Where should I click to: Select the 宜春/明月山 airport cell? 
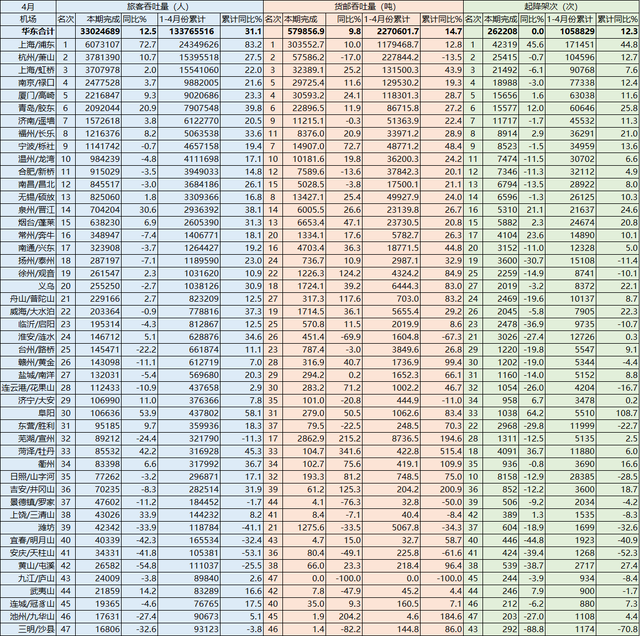pyautogui.click(x=28, y=540)
